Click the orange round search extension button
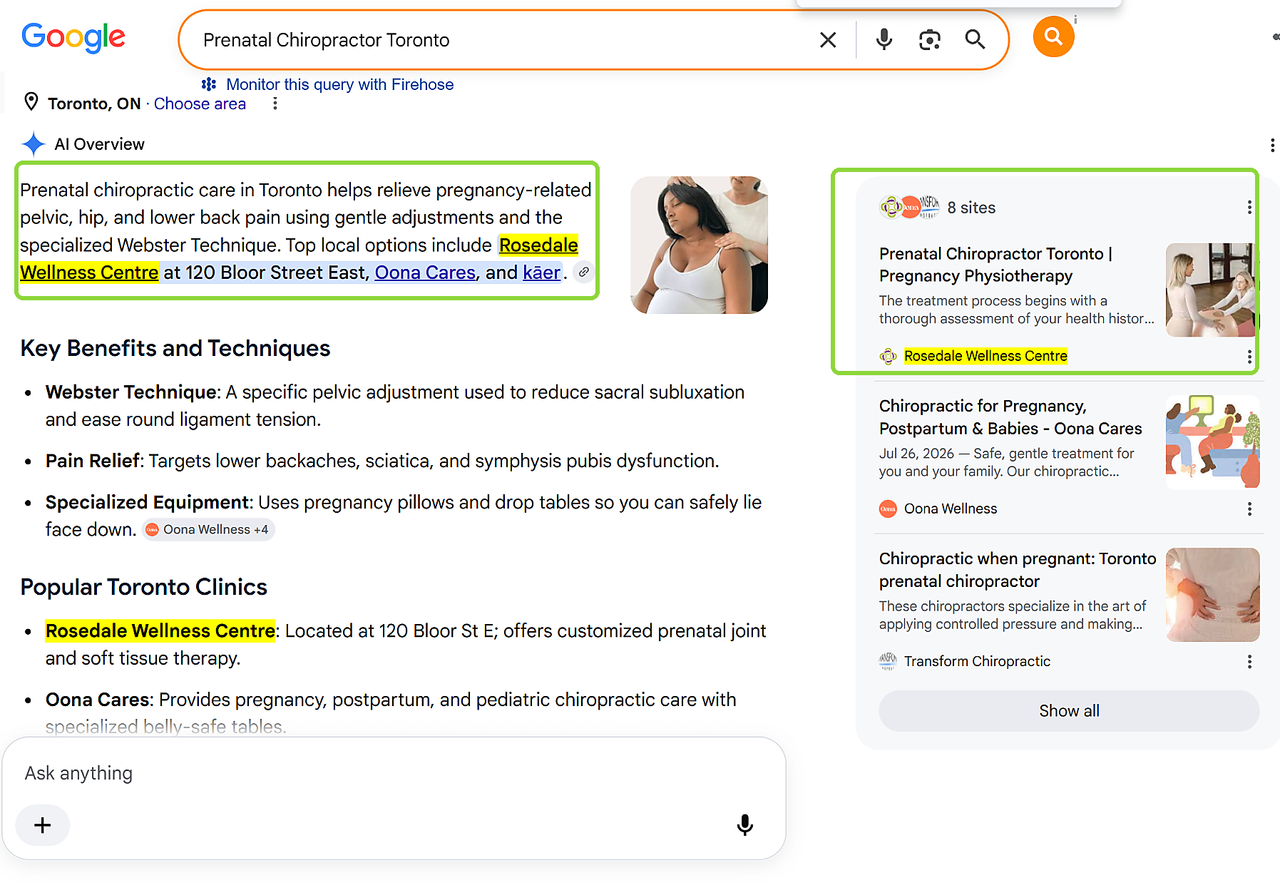This screenshot has width=1280, height=888. tap(1053, 37)
